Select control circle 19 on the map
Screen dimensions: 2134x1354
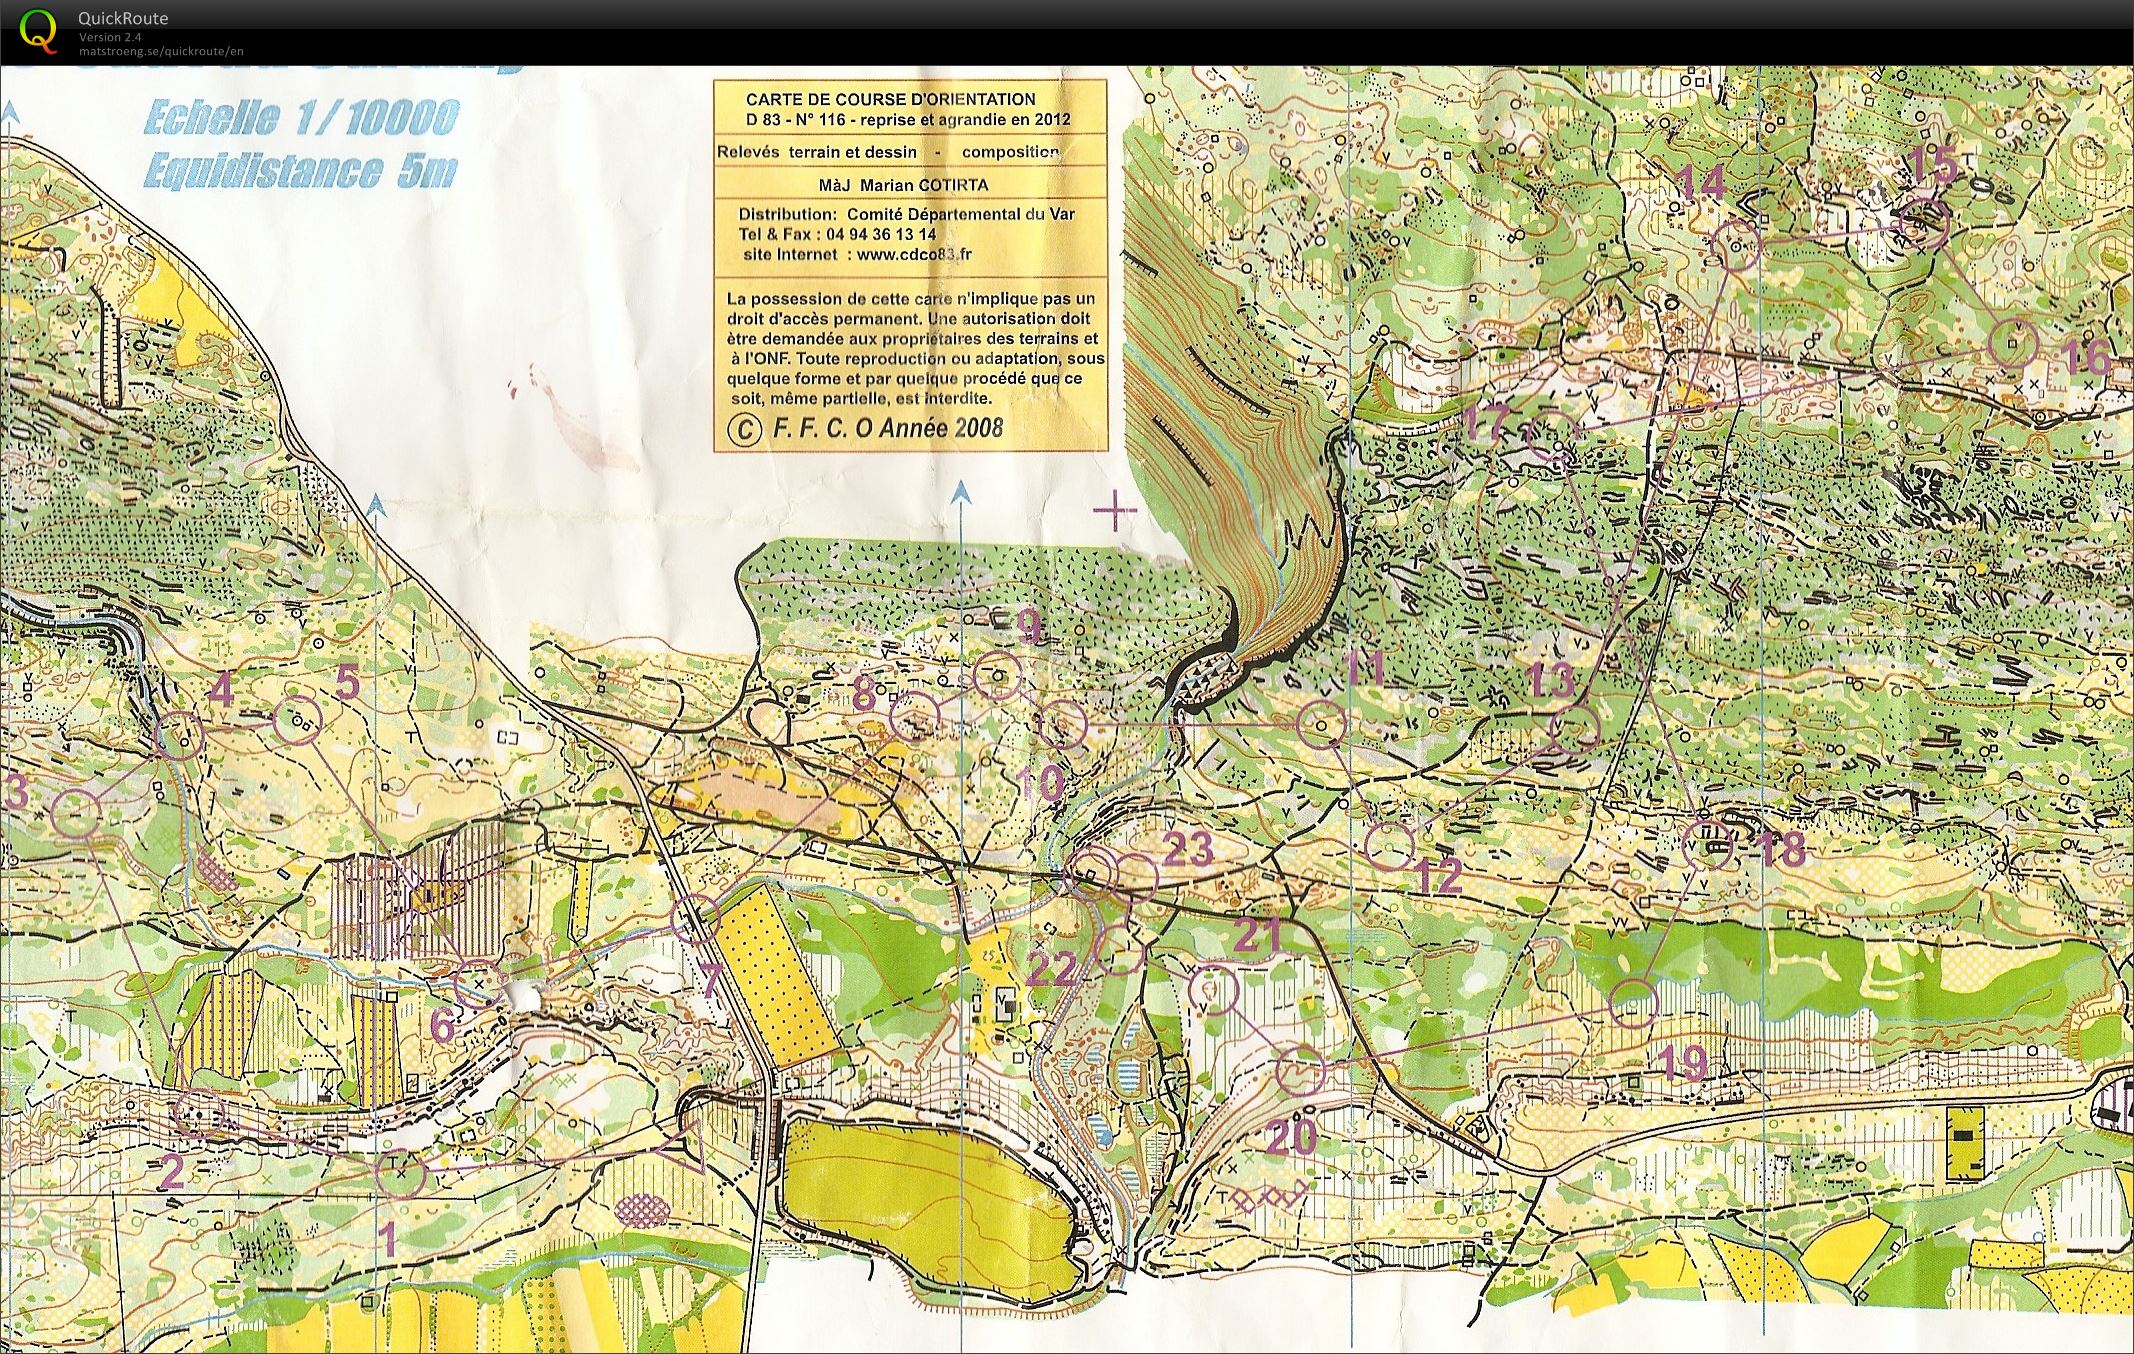click(x=1634, y=1003)
